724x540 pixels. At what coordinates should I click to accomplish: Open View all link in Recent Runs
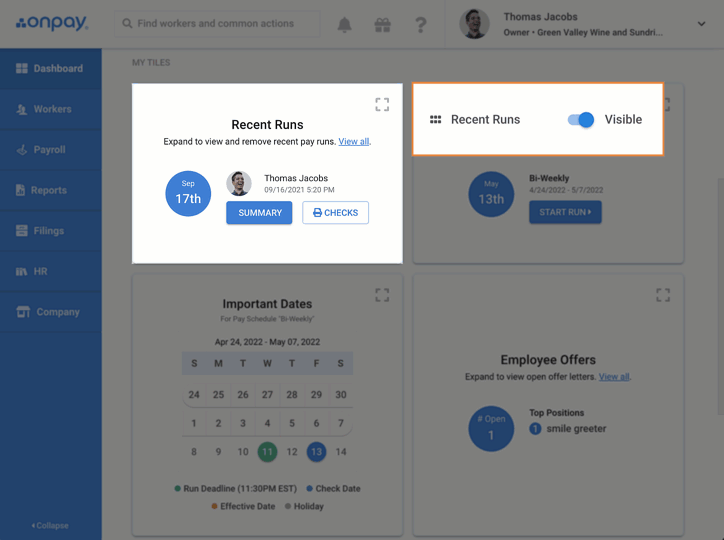pyautogui.click(x=353, y=142)
